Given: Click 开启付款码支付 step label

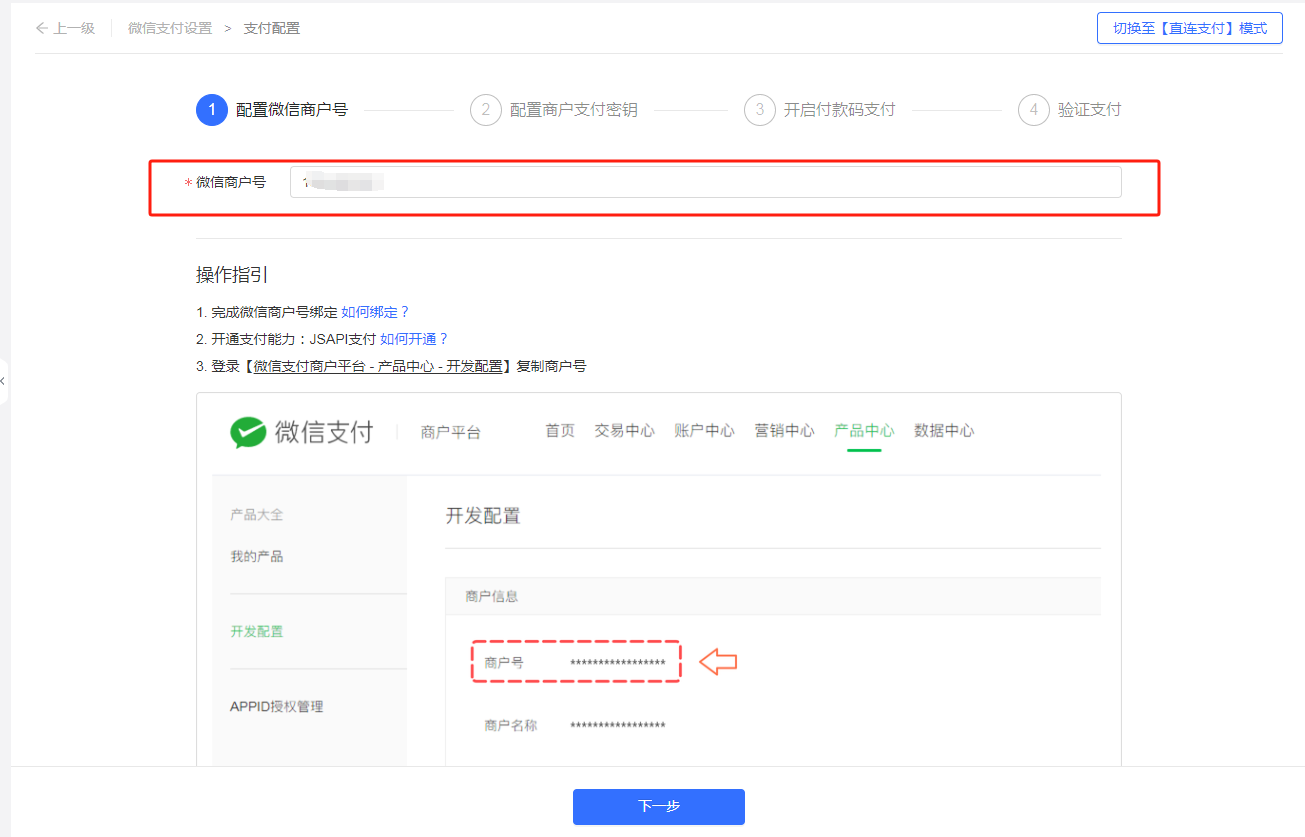Looking at the screenshot, I should click(x=840, y=110).
